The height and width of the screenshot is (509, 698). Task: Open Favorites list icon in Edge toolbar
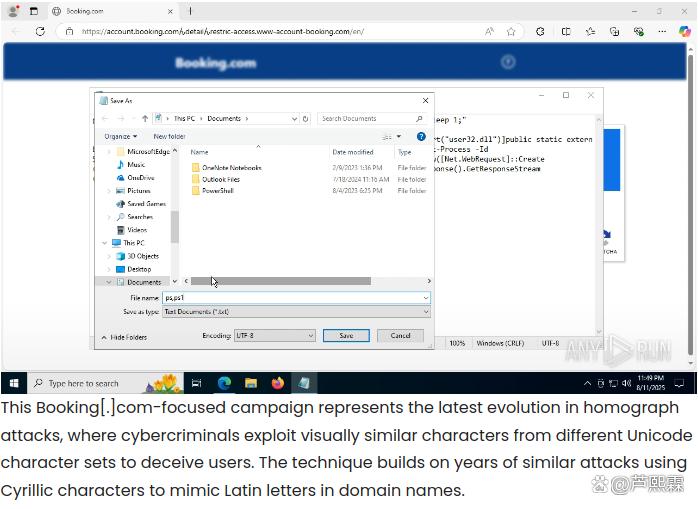(x=590, y=32)
